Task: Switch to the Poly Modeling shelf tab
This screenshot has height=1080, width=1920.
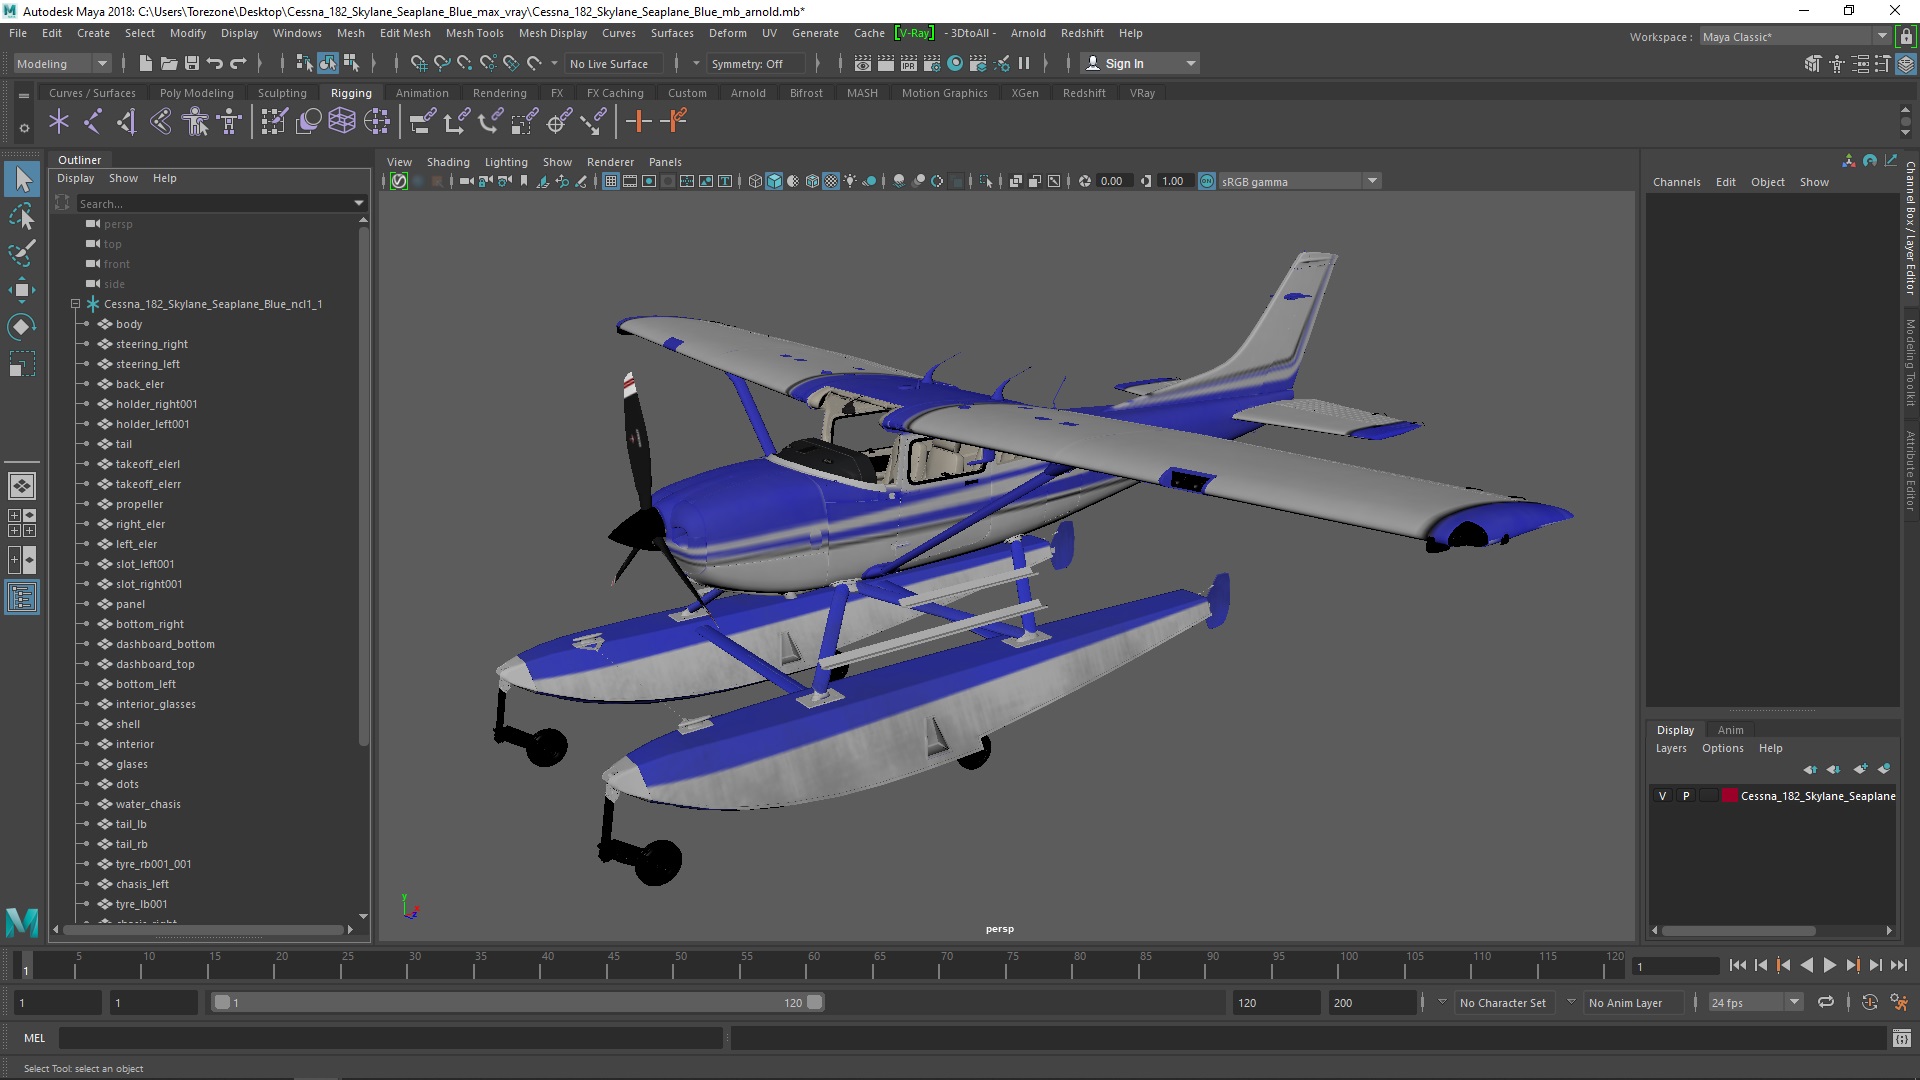Action: 196,93
